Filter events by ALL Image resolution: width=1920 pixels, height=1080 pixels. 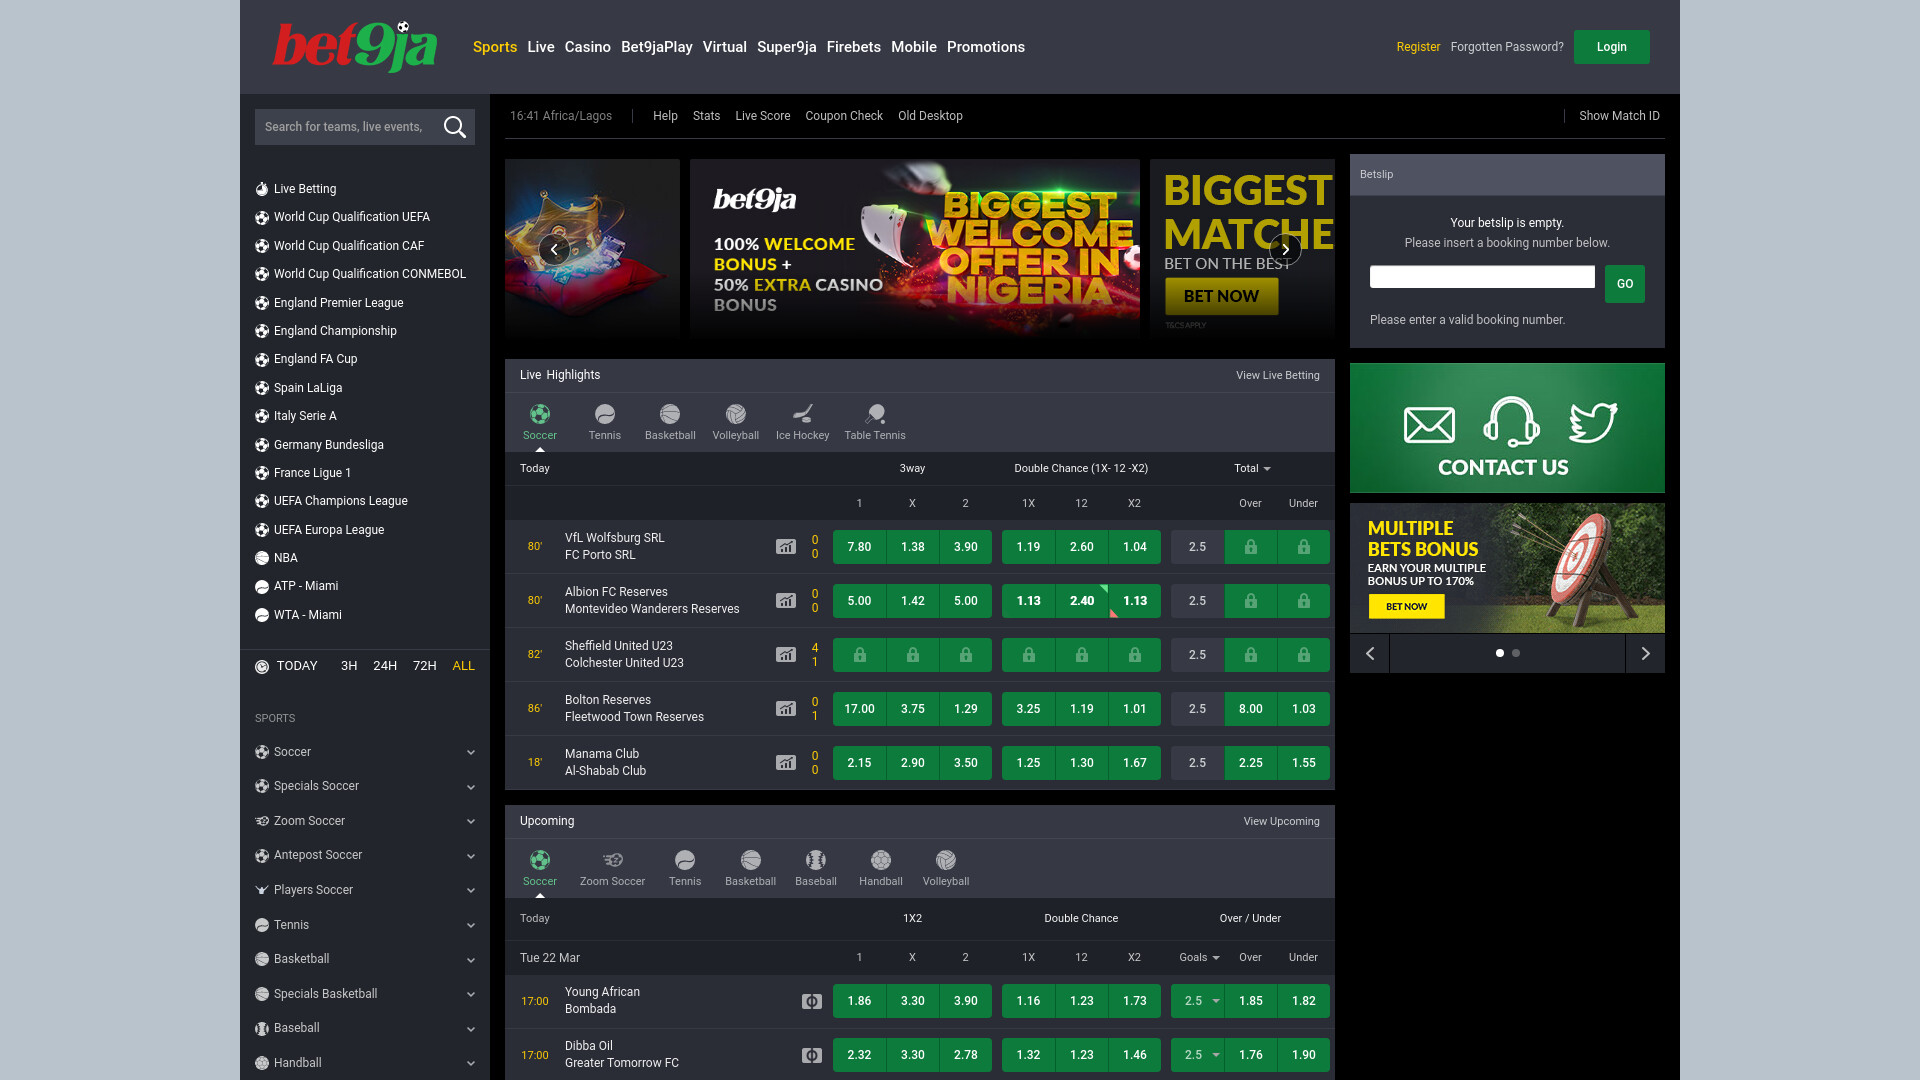[463, 666]
